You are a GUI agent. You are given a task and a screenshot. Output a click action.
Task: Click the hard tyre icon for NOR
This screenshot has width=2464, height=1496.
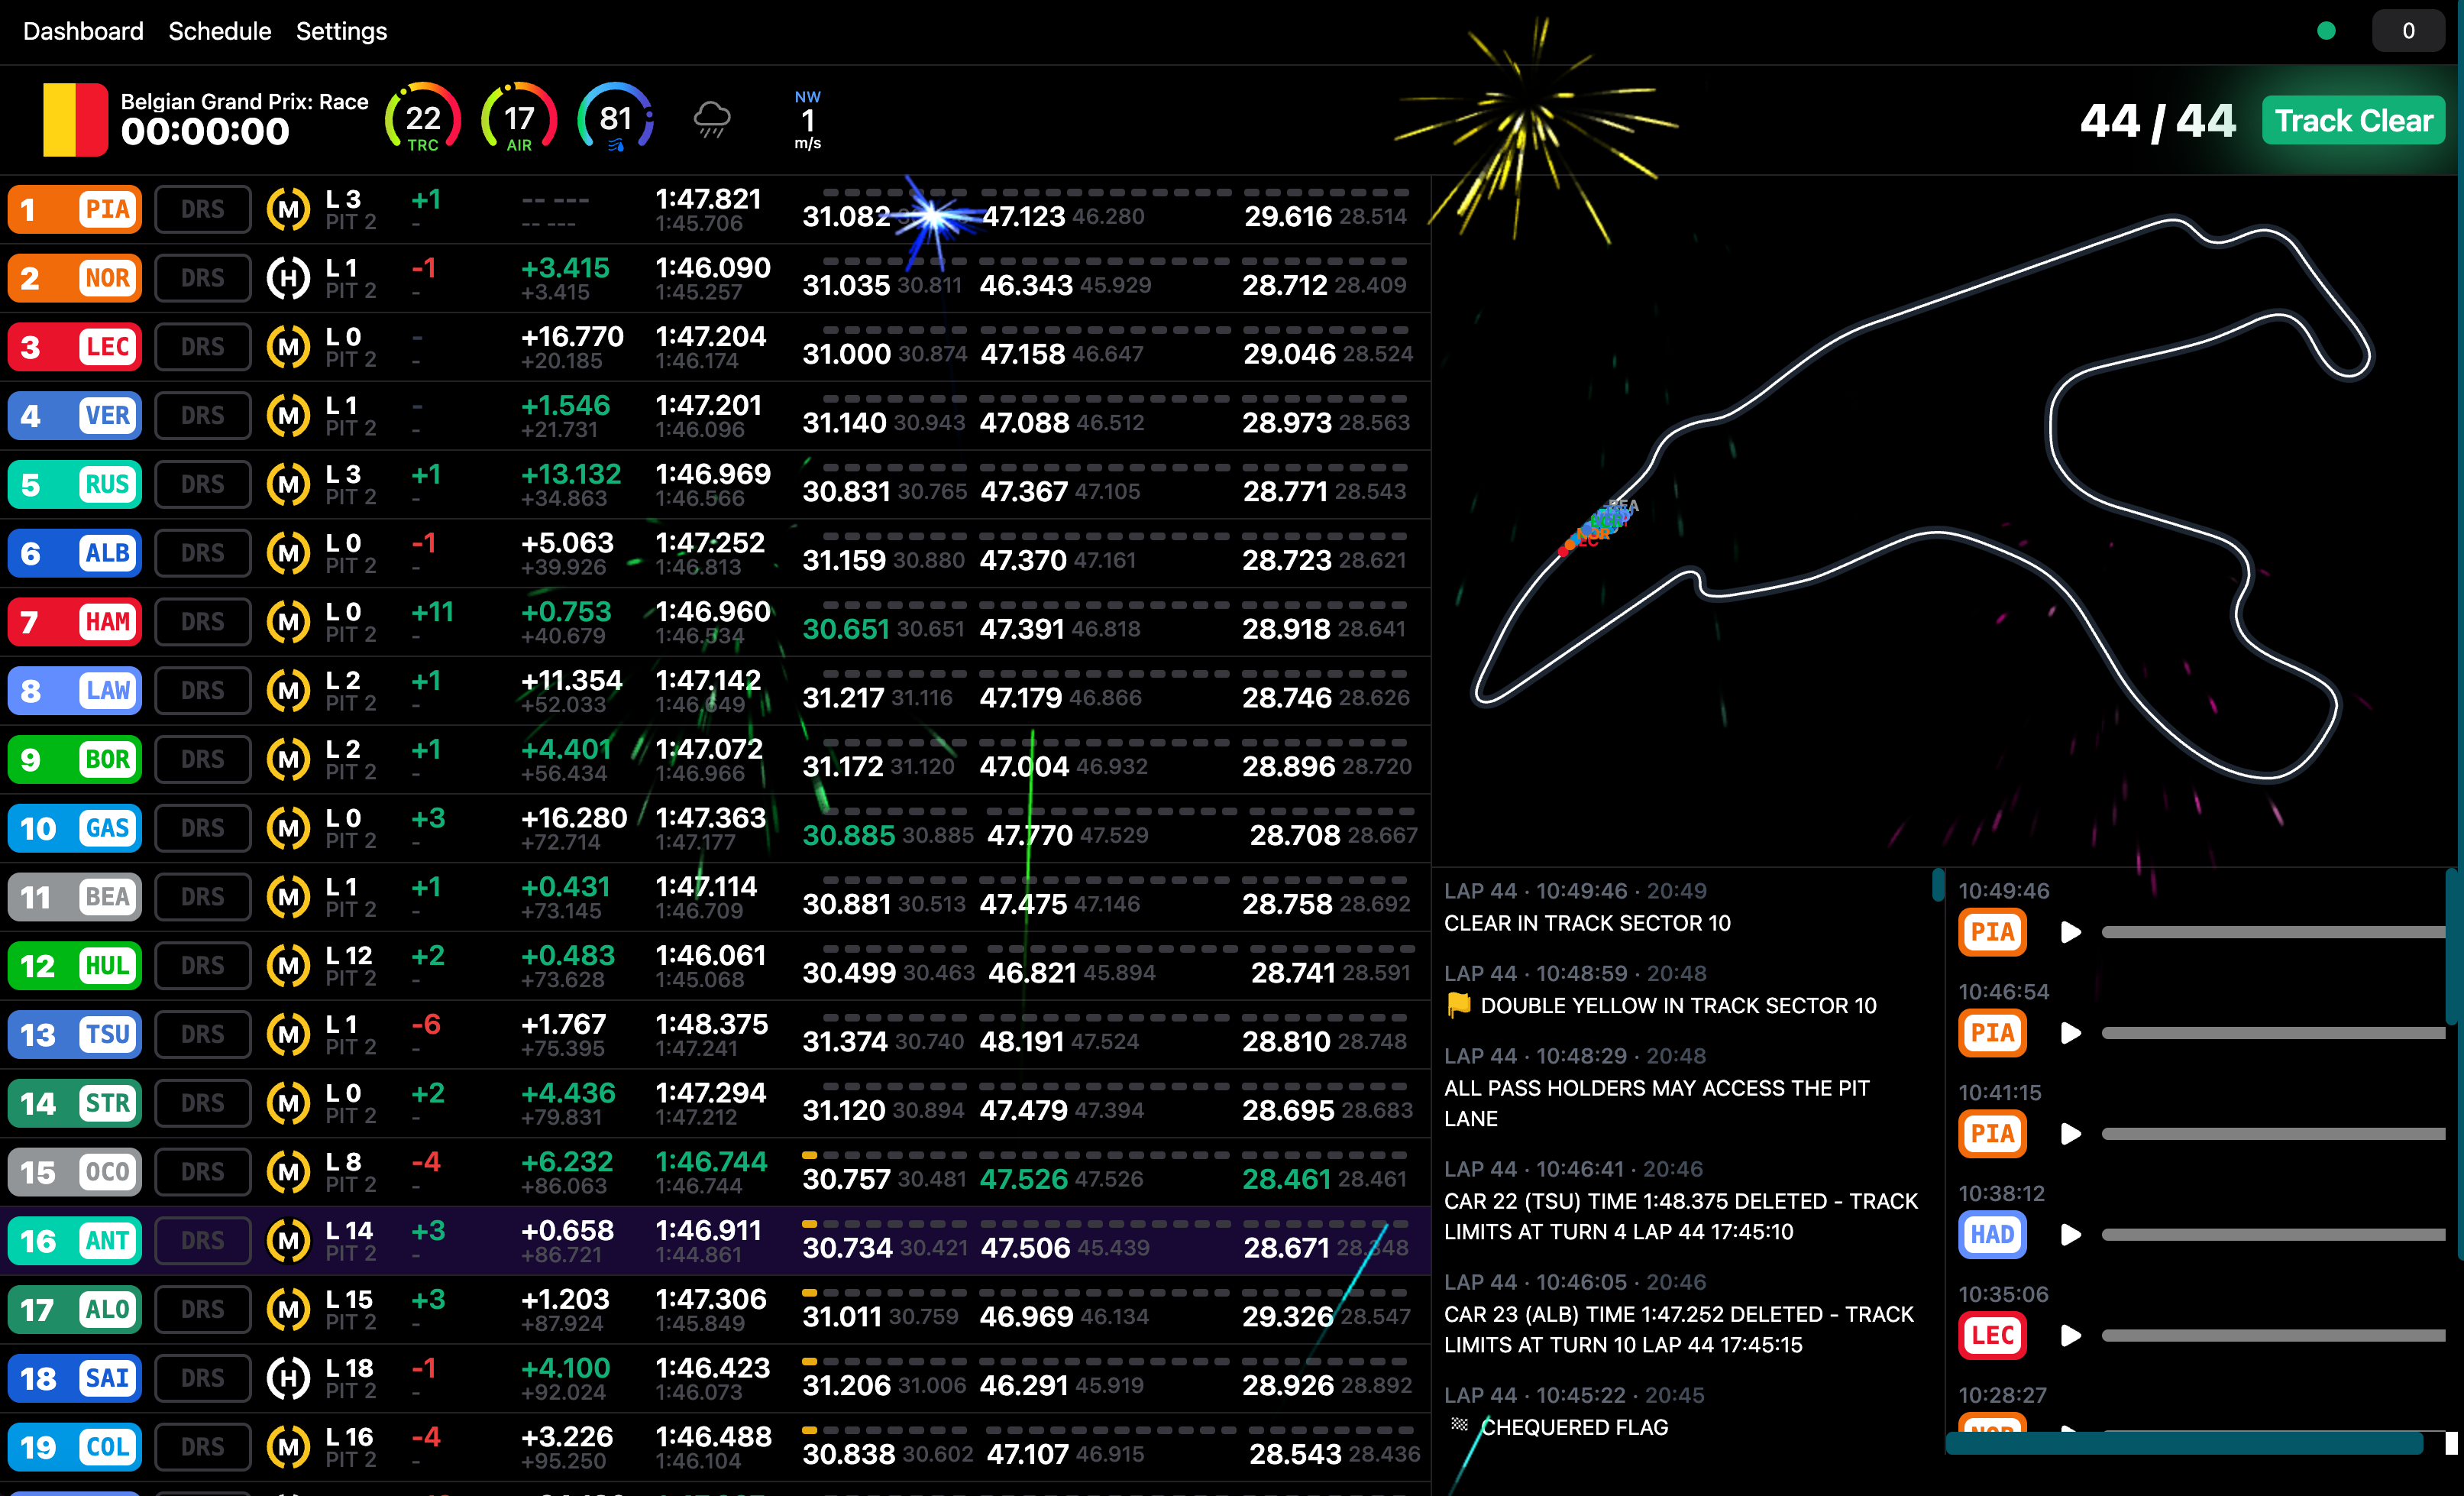coord(288,278)
